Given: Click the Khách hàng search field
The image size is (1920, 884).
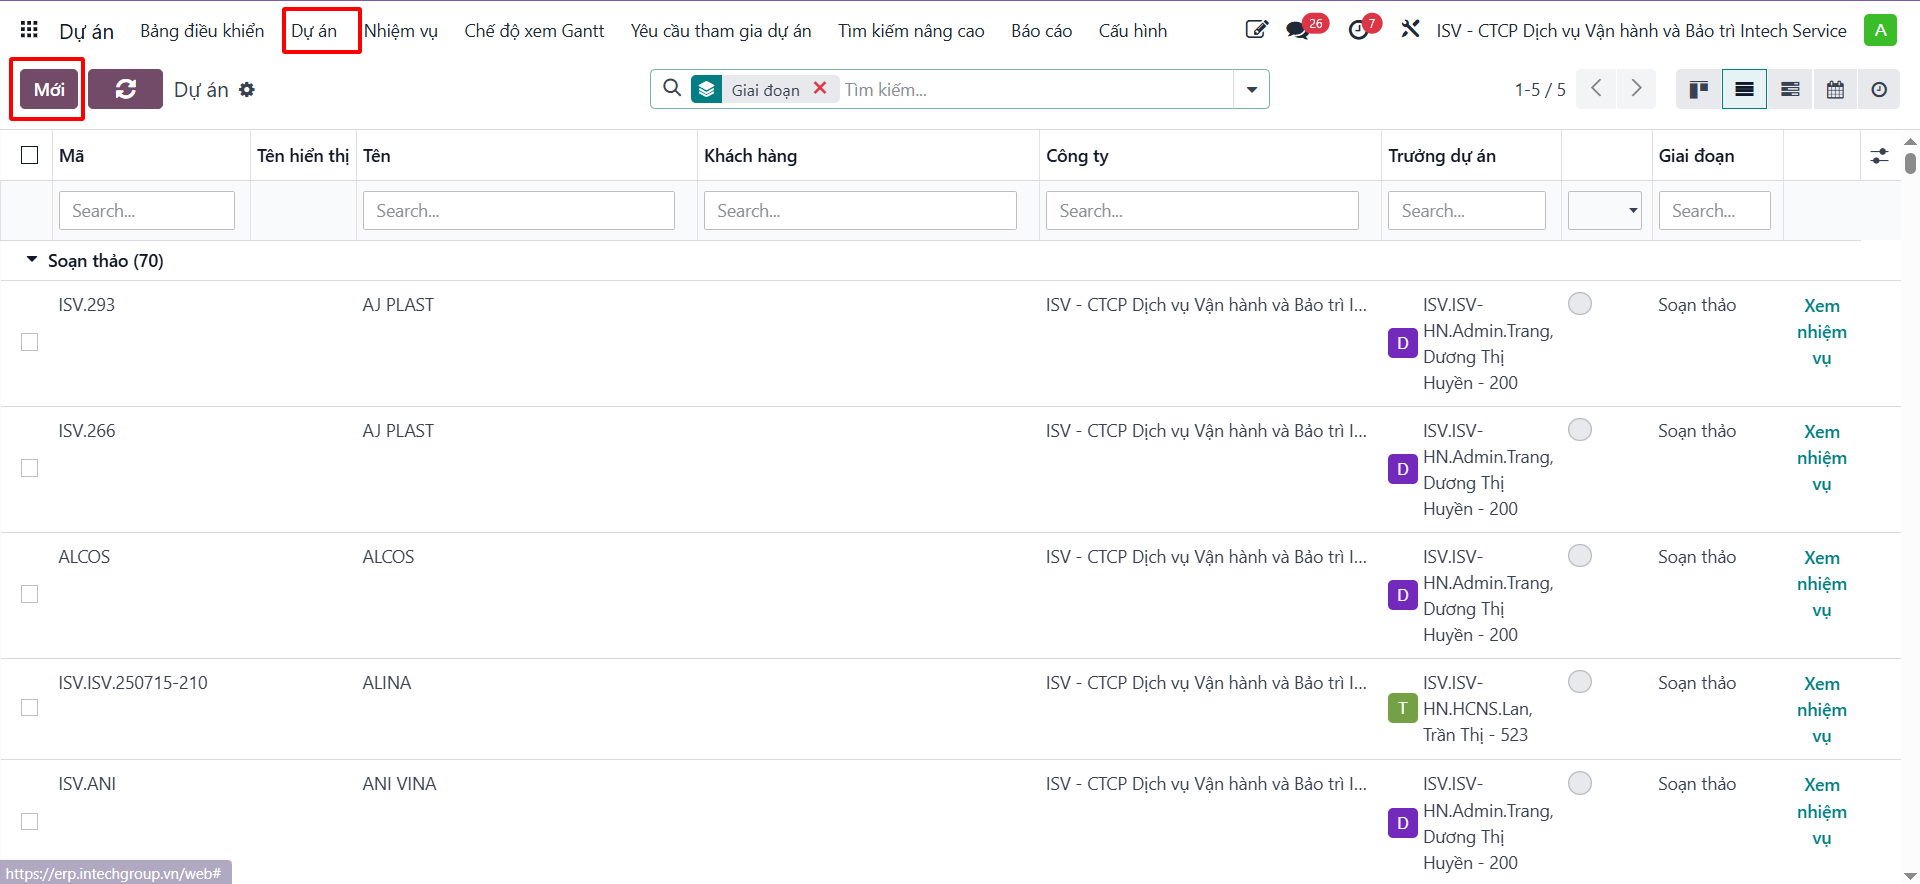Looking at the screenshot, I should pyautogui.click(x=860, y=211).
